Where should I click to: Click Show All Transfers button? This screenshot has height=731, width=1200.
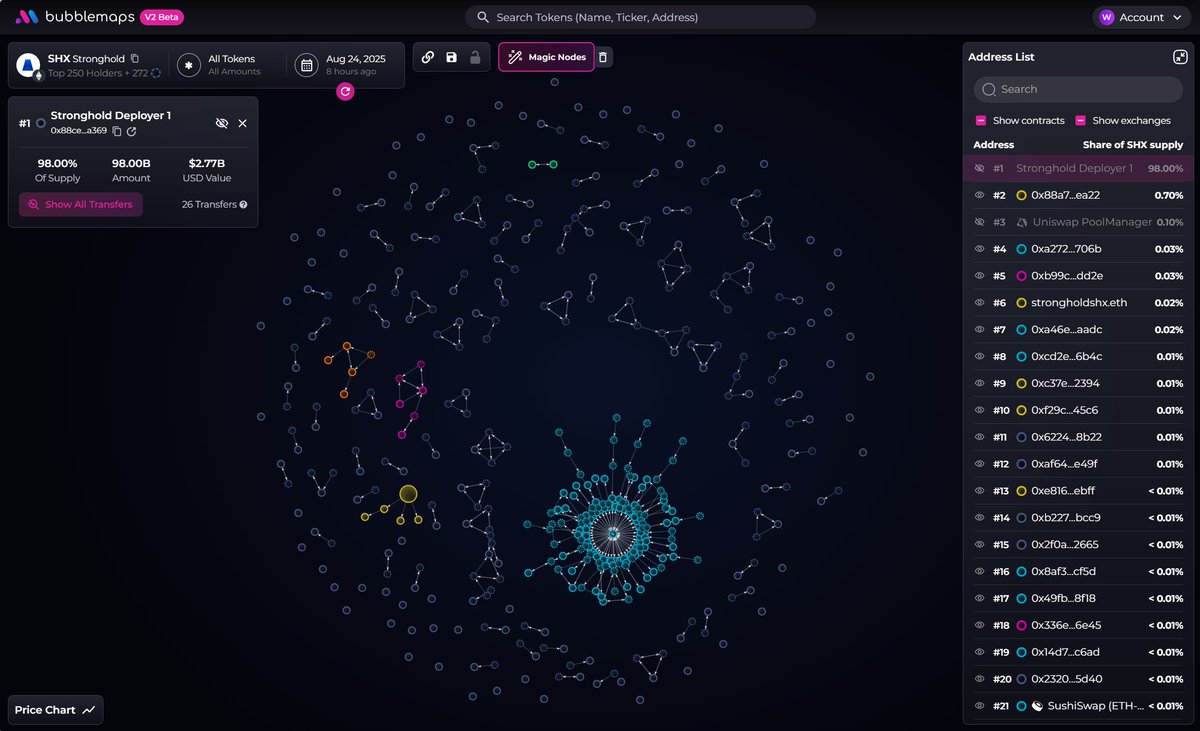point(81,204)
